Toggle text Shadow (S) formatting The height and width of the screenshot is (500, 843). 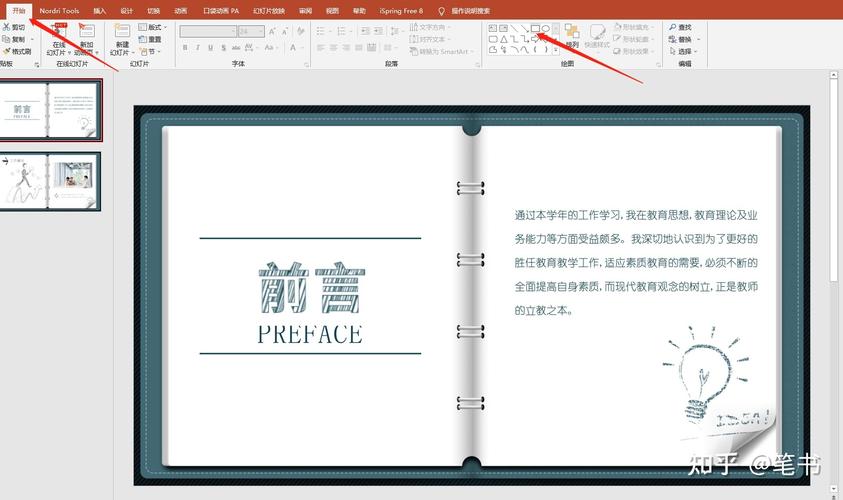(223, 48)
